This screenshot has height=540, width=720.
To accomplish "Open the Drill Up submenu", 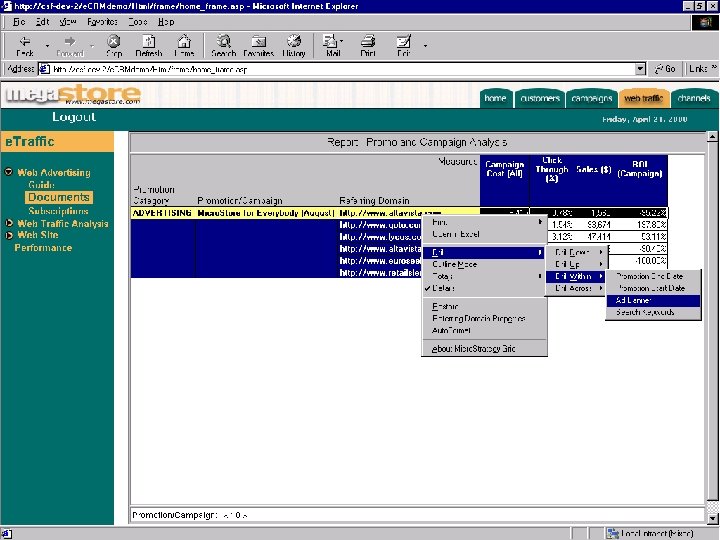I will pyautogui.click(x=576, y=264).
